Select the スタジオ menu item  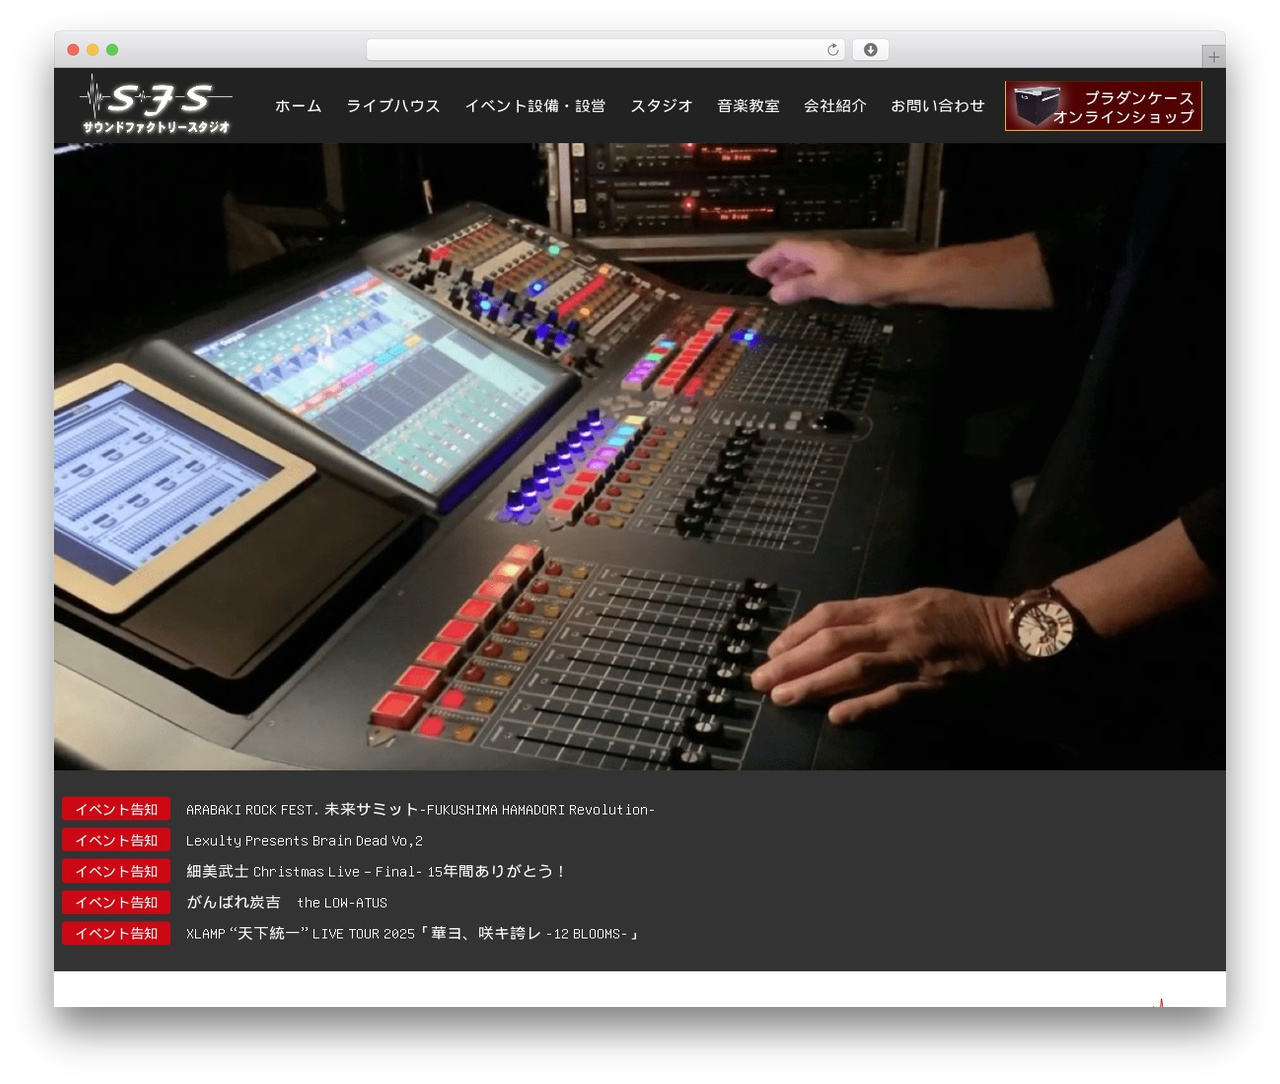click(x=661, y=106)
